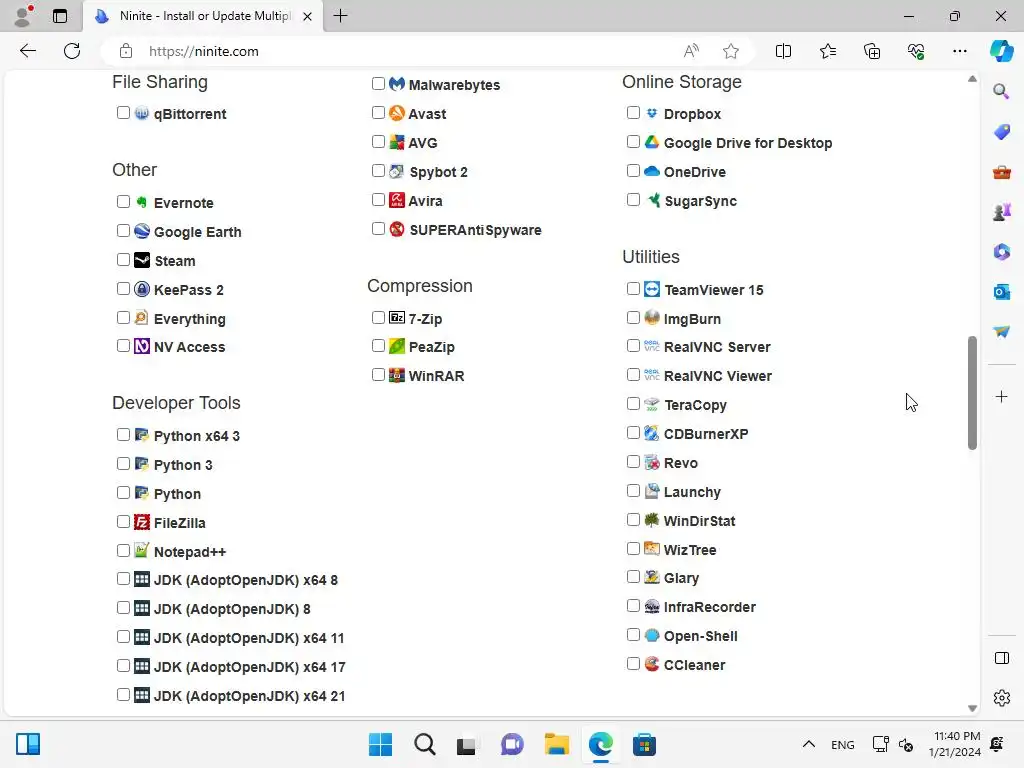This screenshot has height=768, width=1024.
Task: Enable the Revo checkbox
Action: click(633, 462)
